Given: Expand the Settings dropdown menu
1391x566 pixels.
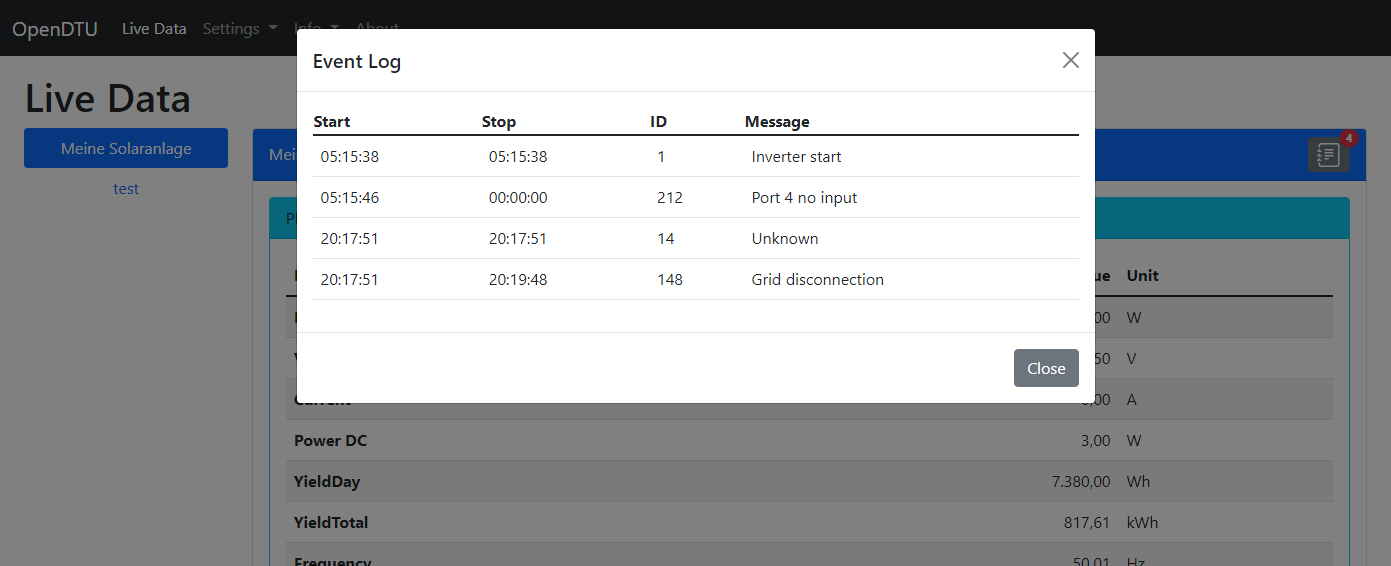Looking at the screenshot, I should coord(240,29).
